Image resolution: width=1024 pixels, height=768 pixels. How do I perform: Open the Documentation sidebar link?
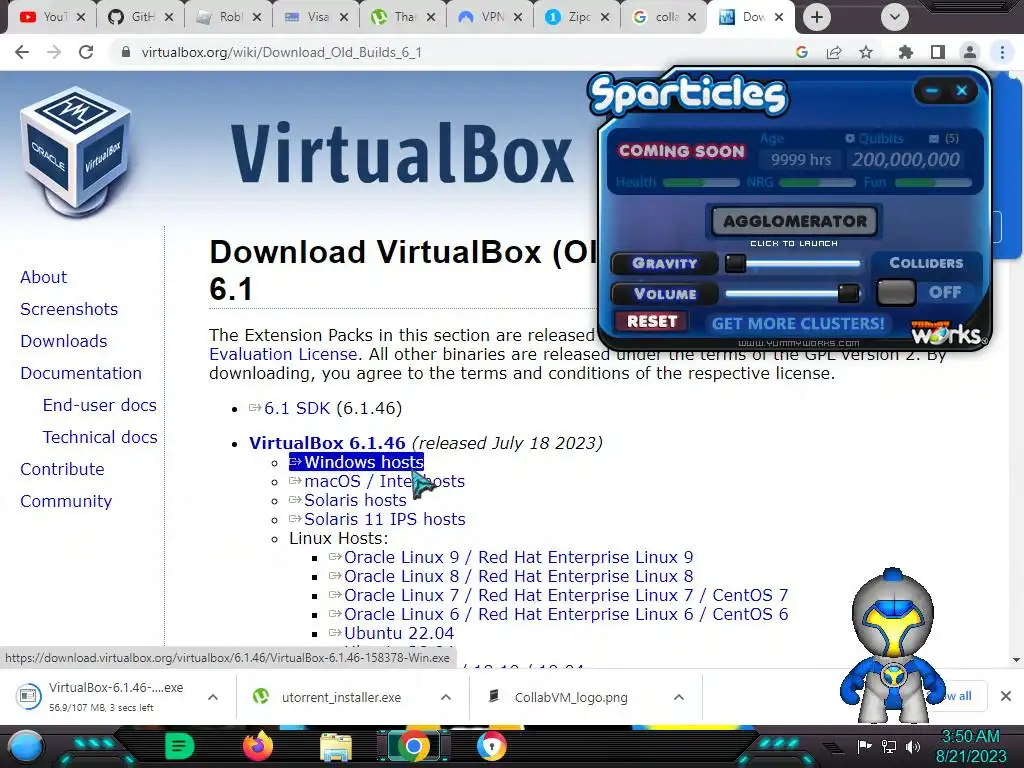pos(81,373)
